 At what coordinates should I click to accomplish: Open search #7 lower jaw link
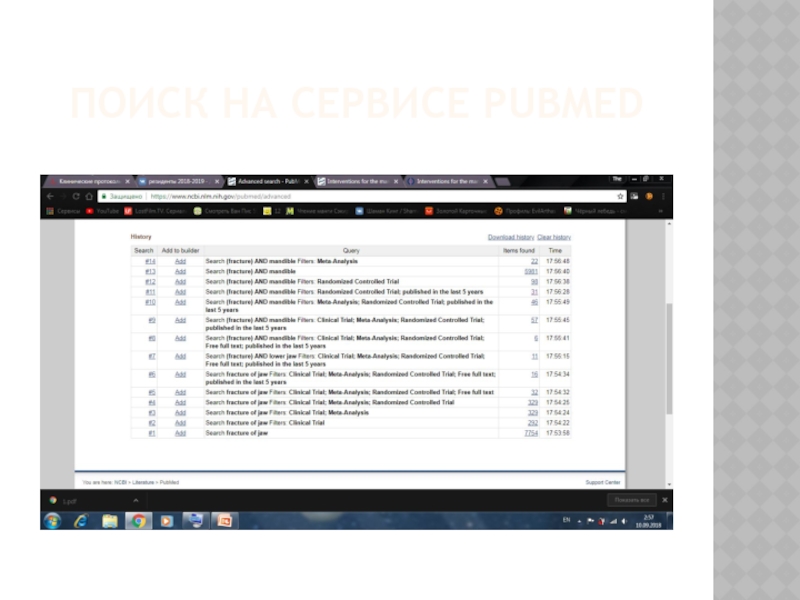152,356
